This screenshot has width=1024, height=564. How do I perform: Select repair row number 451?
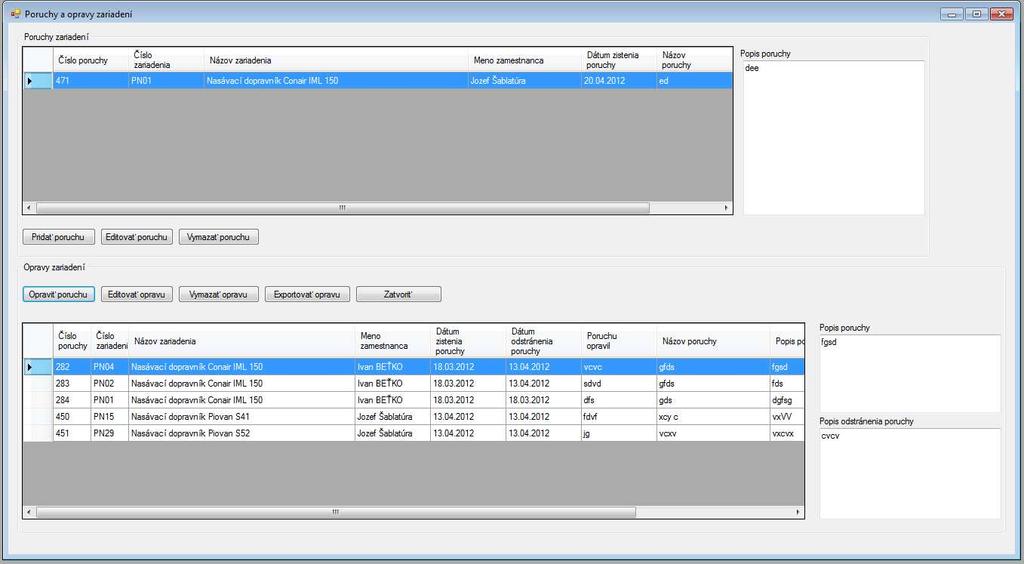tap(72, 433)
